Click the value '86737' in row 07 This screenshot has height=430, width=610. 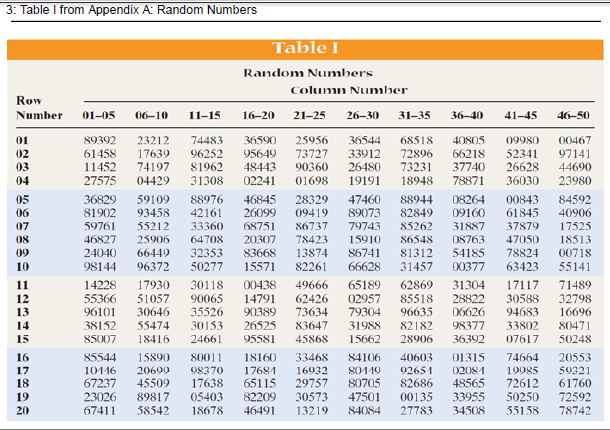(x=312, y=226)
